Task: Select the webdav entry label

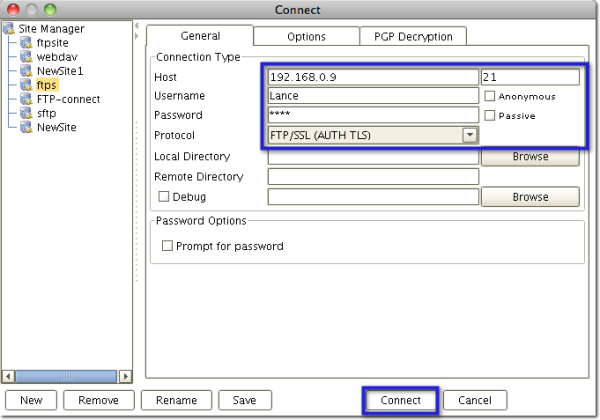Action: pyautogui.click(x=57, y=57)
